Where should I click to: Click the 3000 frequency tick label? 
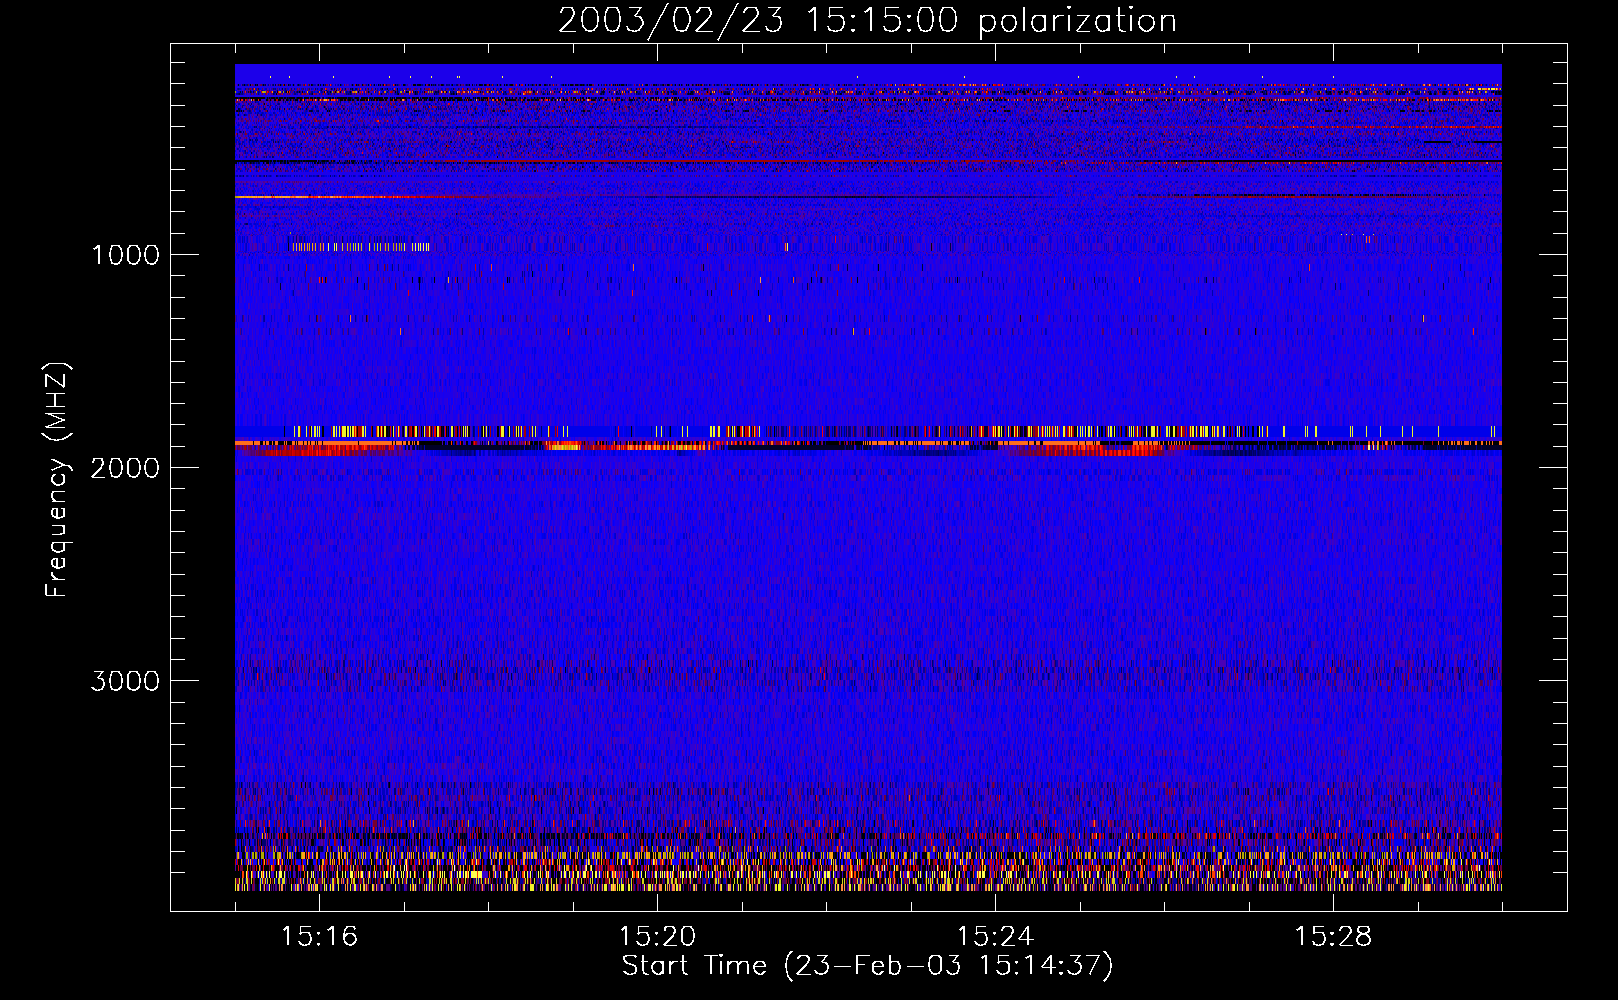point(125,681)
